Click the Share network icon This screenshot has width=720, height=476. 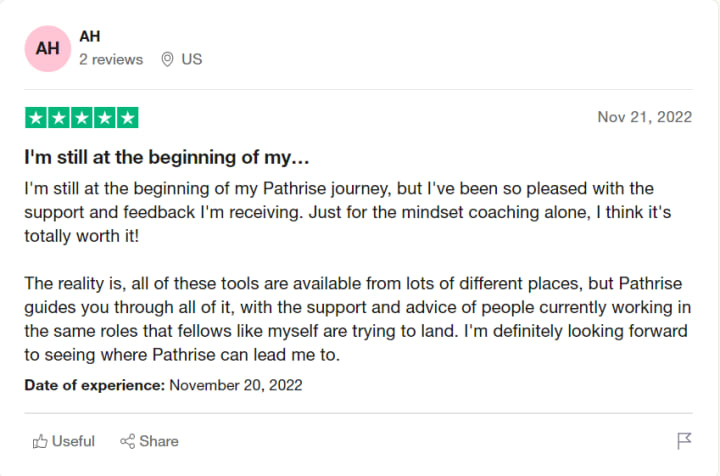(127, 441)
